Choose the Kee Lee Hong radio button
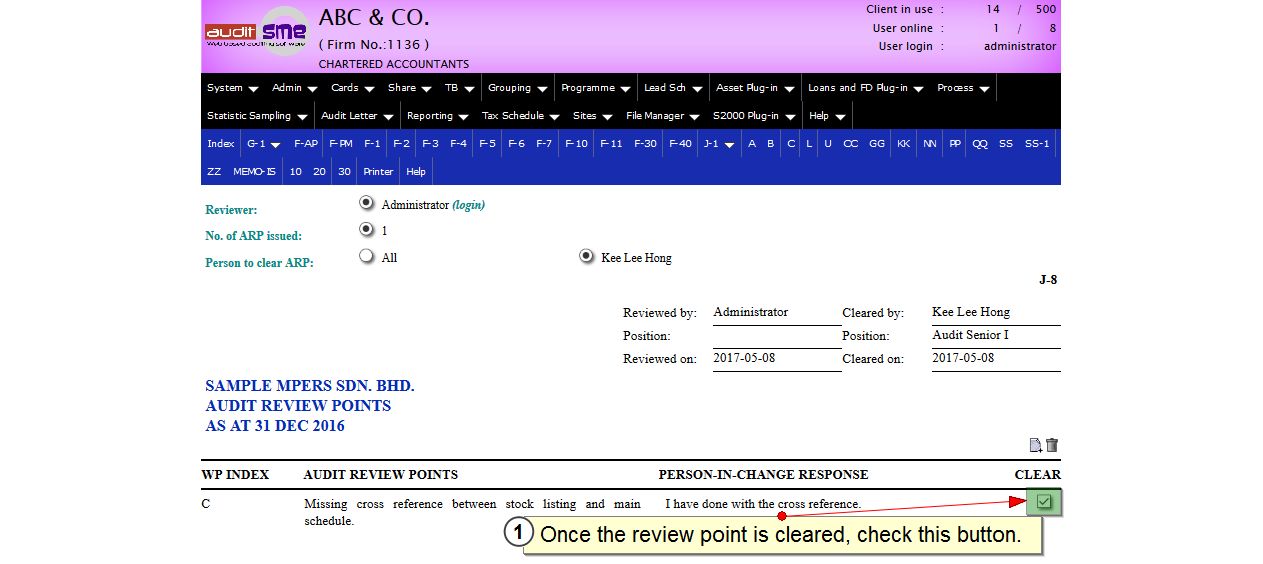This screenshot has width=1263, height=564. pos(586,257)
